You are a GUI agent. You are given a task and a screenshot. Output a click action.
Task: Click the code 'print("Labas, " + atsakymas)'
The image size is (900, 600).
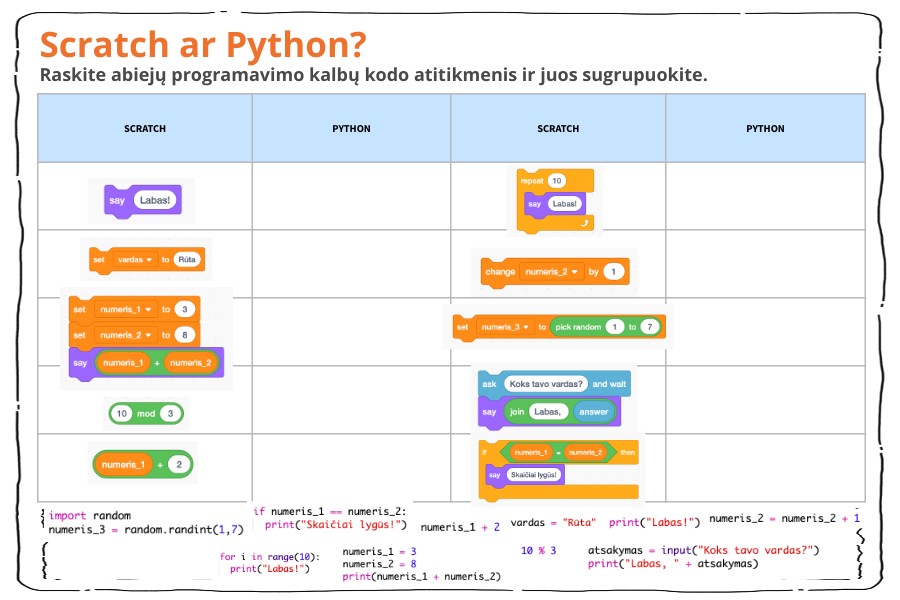[673, 564]
